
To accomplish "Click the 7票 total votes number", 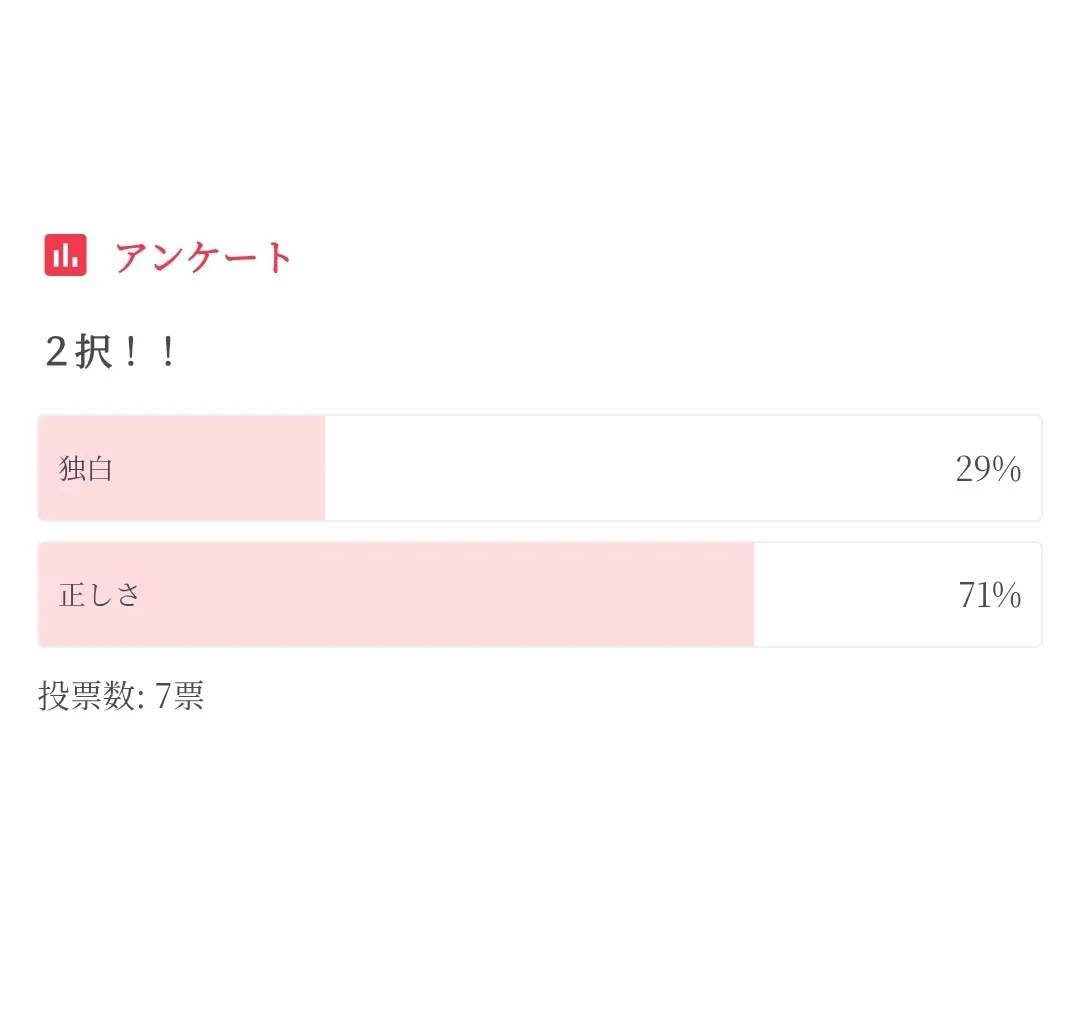I will point(180,696).
